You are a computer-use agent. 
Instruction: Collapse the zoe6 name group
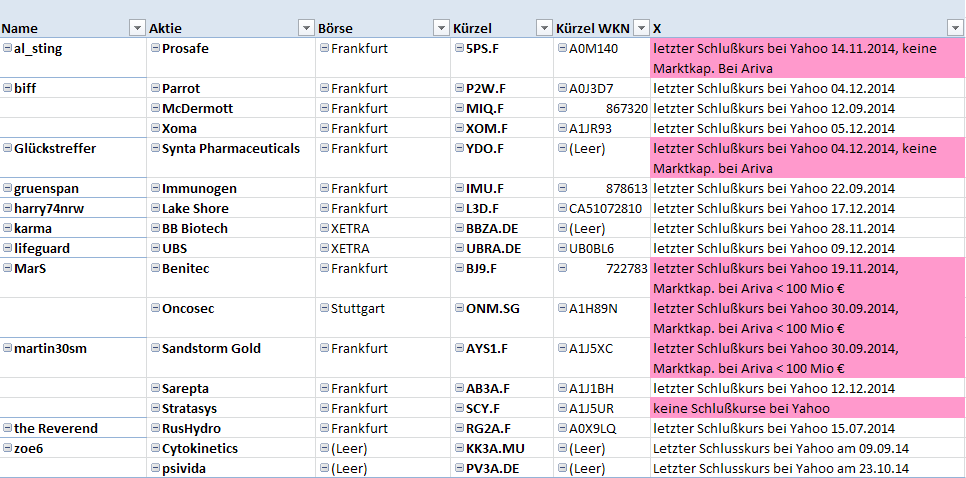click(x=8, y=448)
